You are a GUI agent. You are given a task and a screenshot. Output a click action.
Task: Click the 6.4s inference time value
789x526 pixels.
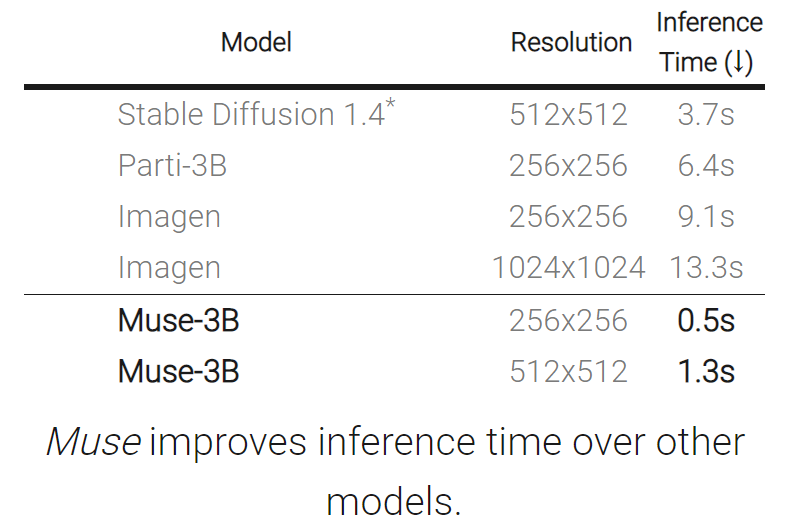[x=706, y=166]
